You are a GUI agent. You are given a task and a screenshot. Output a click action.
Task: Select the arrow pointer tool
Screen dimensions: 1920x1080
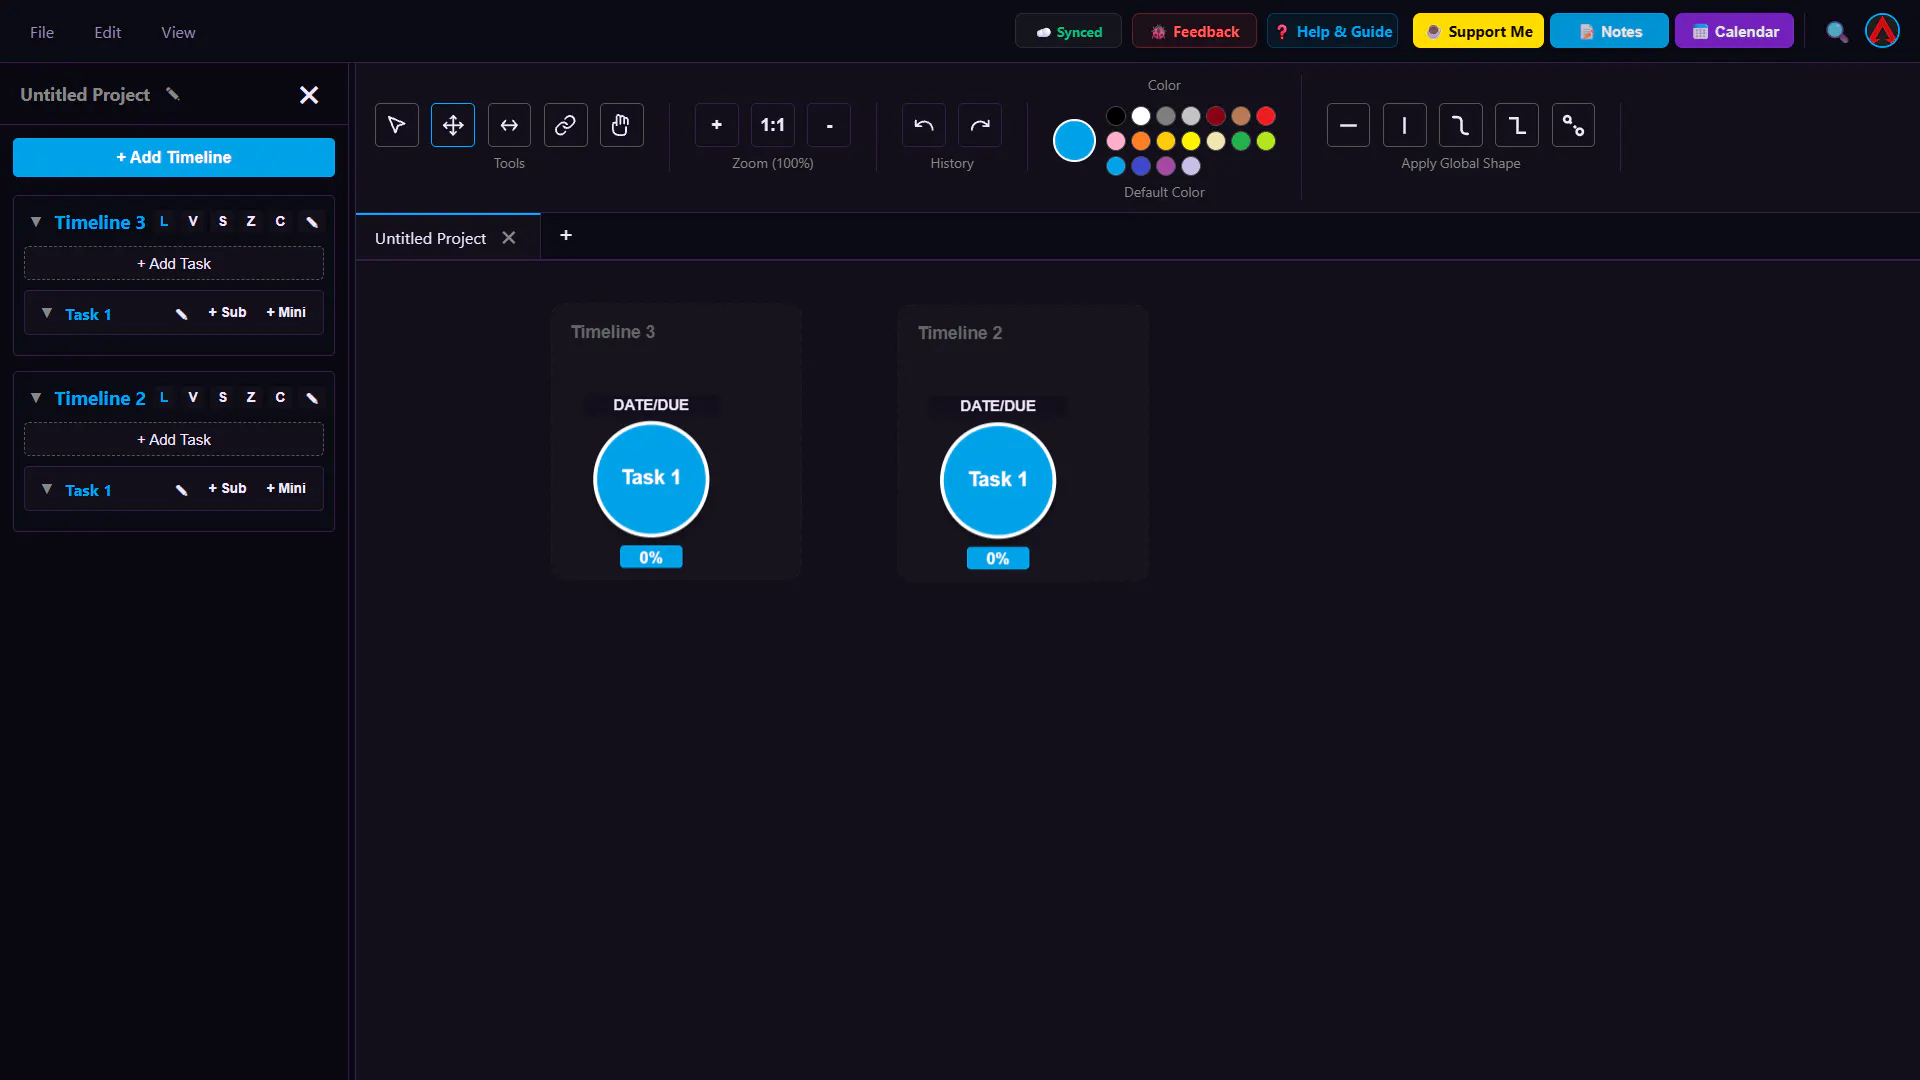[x=397, y=125]
